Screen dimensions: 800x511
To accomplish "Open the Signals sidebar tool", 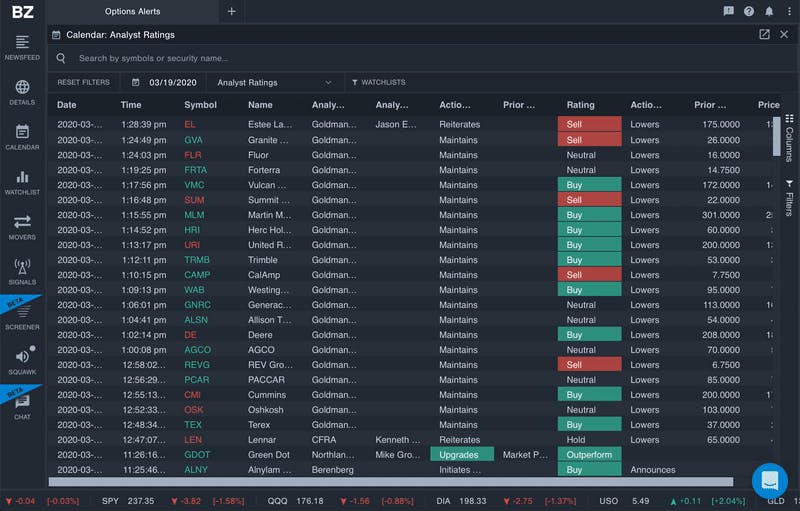I will coord(22,272).
